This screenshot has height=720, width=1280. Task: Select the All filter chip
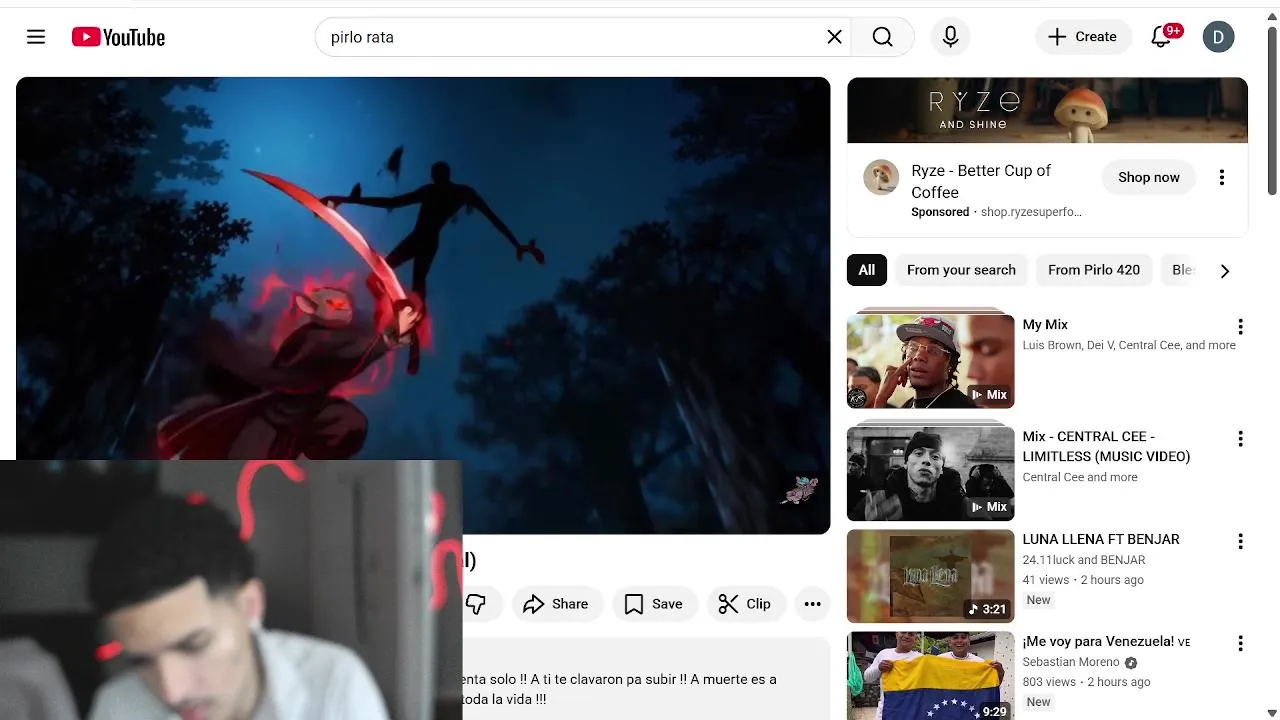867,270
